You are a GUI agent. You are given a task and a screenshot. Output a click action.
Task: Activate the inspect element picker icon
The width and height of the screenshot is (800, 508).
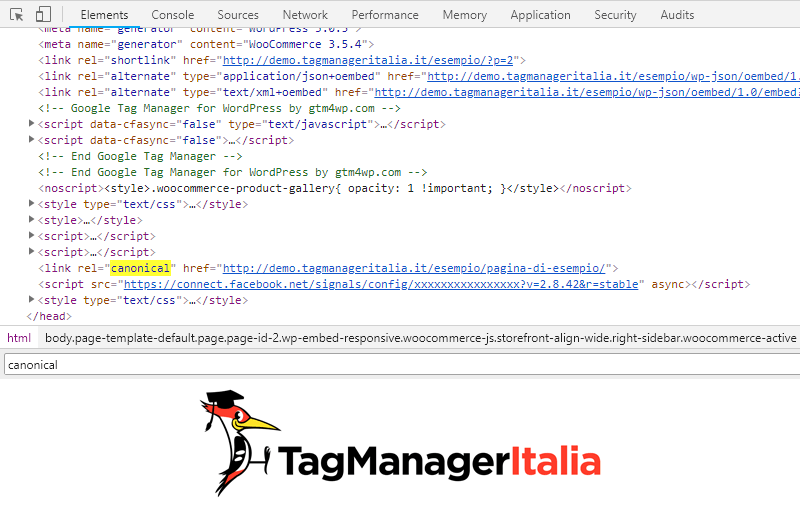coord(16,15)
